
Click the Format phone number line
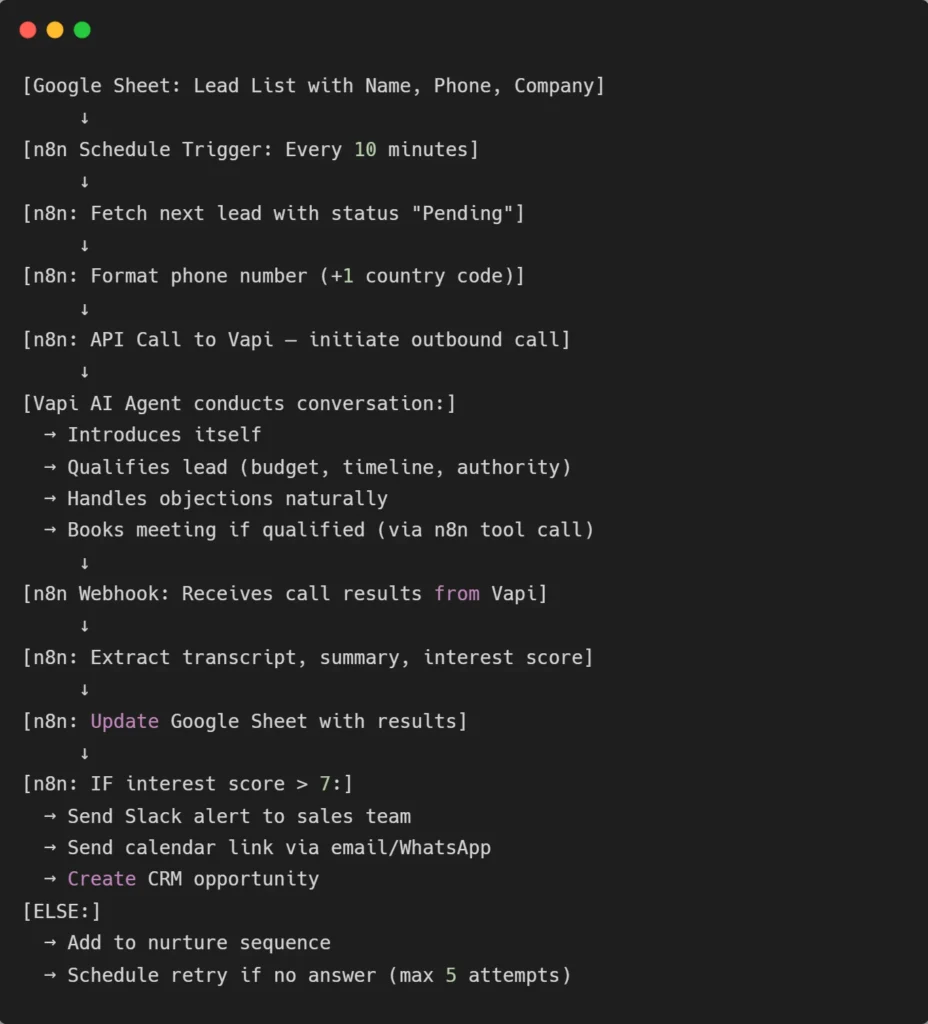coord(273,276)
